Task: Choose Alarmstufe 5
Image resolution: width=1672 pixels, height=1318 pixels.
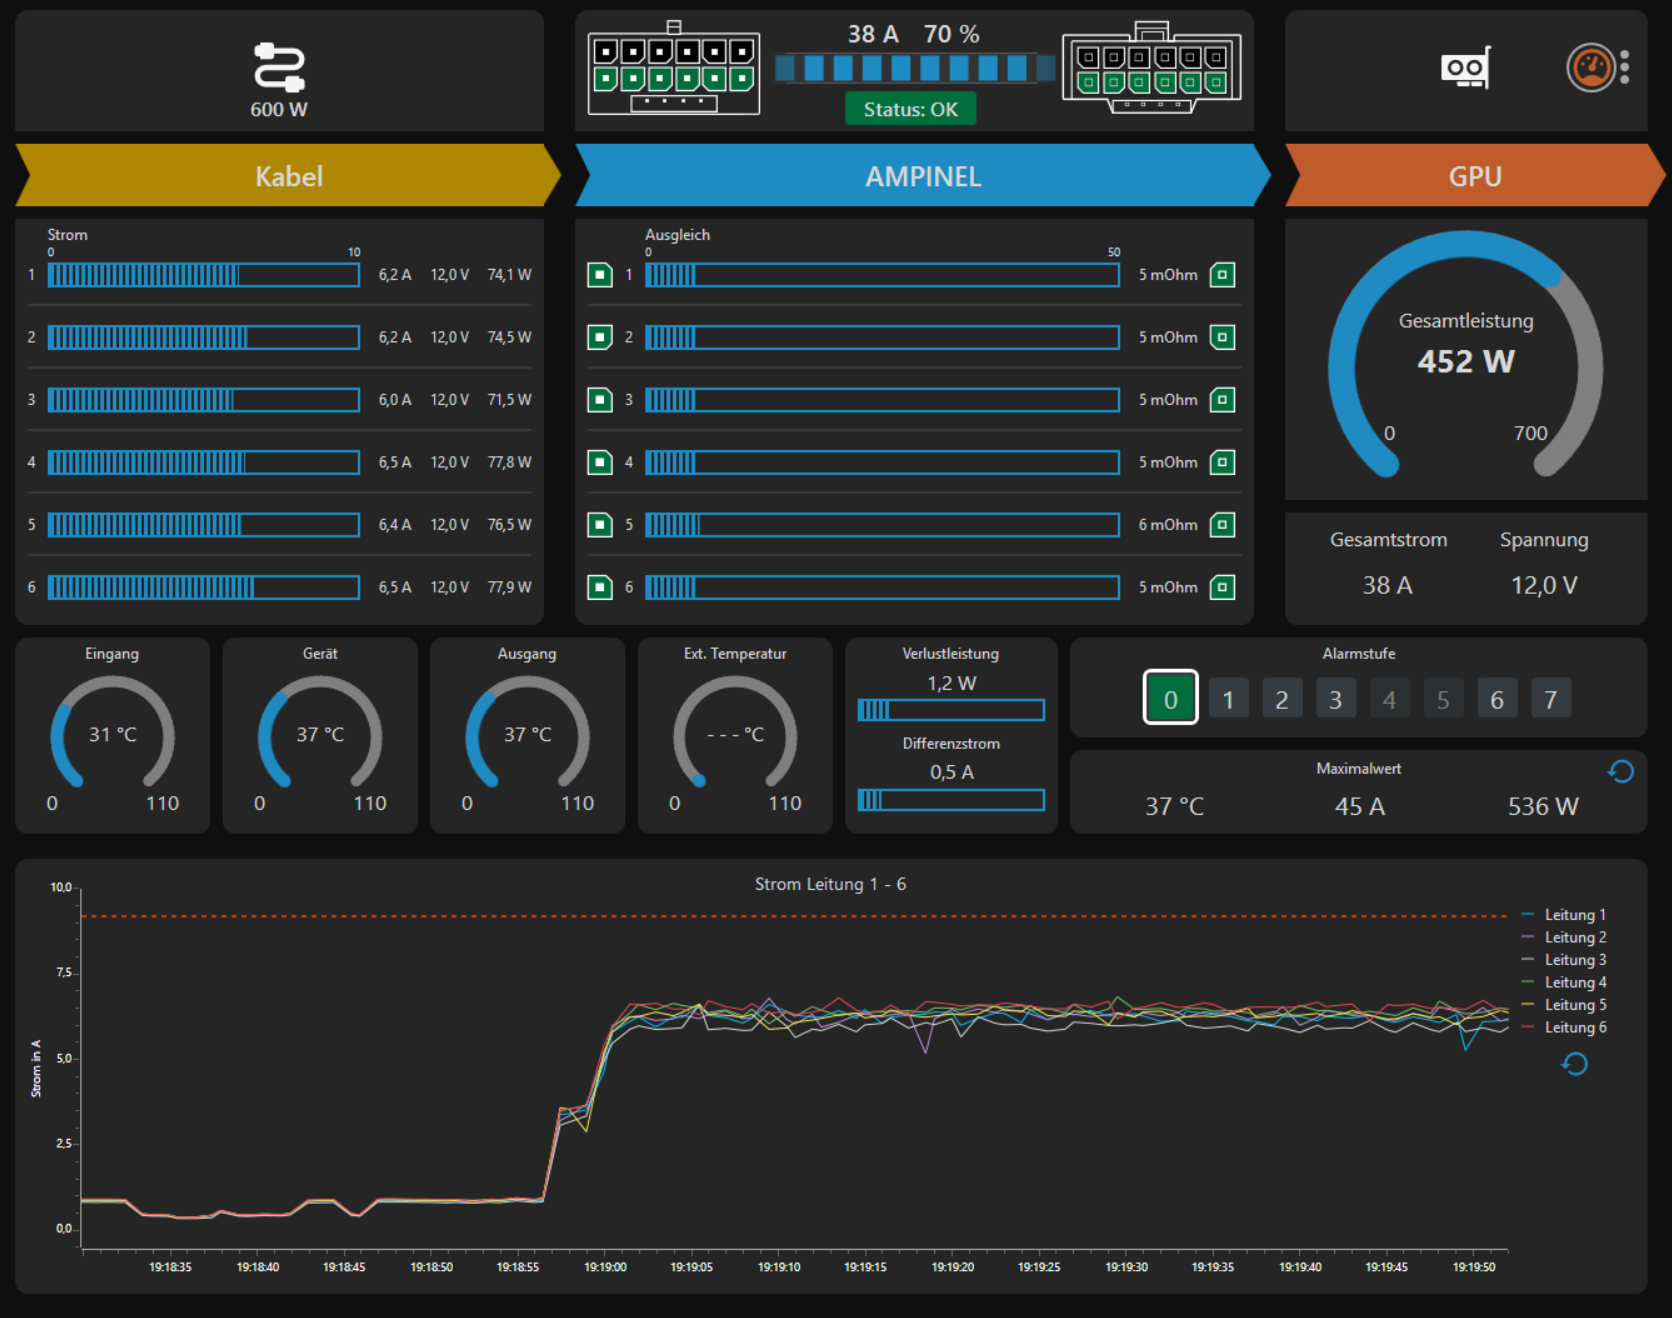Action: 1443,699
